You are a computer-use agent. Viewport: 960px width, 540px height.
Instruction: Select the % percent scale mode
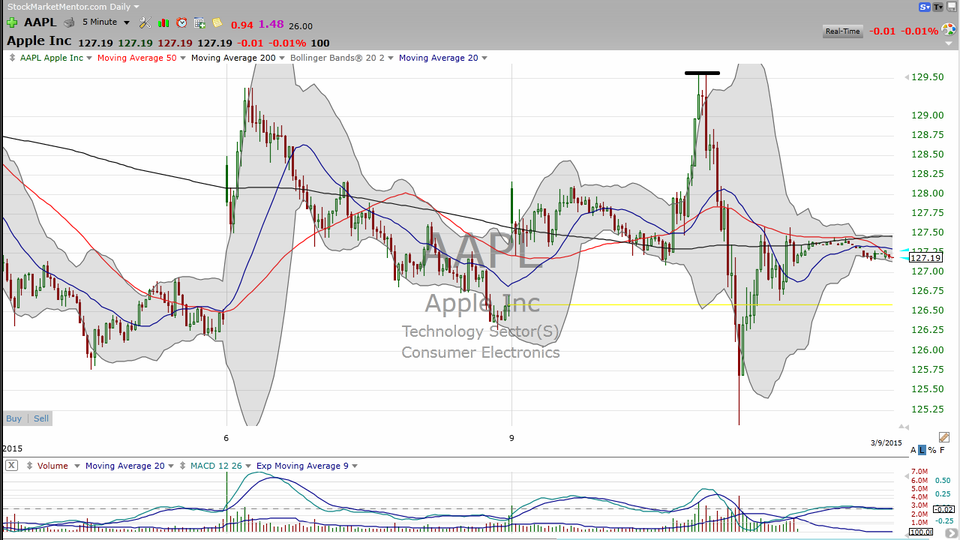point(932,450)
